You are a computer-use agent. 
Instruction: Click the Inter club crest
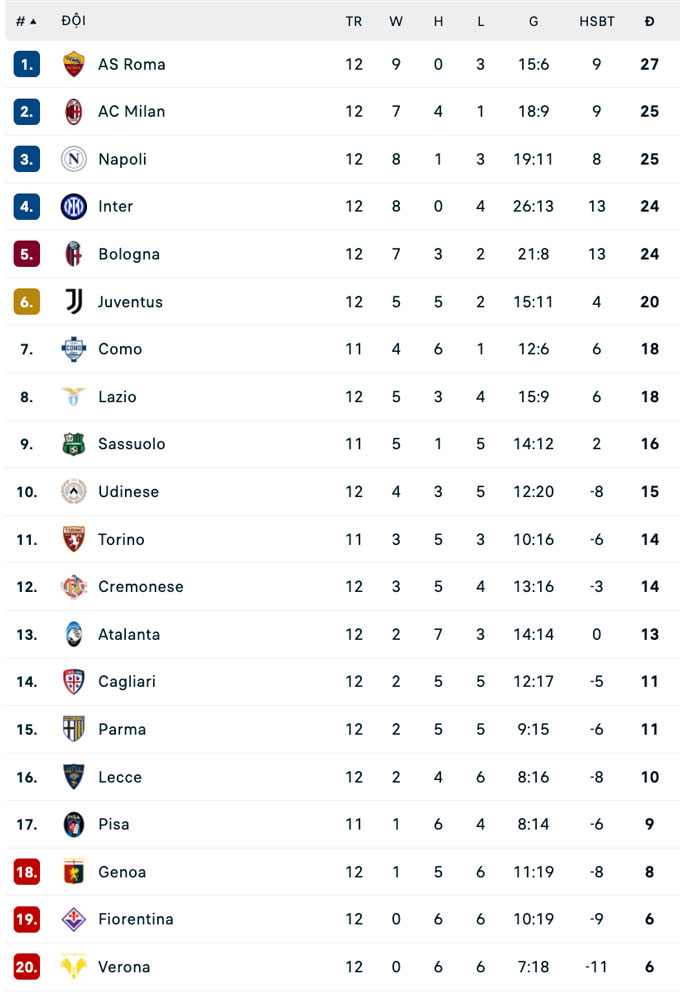[74, 206]
